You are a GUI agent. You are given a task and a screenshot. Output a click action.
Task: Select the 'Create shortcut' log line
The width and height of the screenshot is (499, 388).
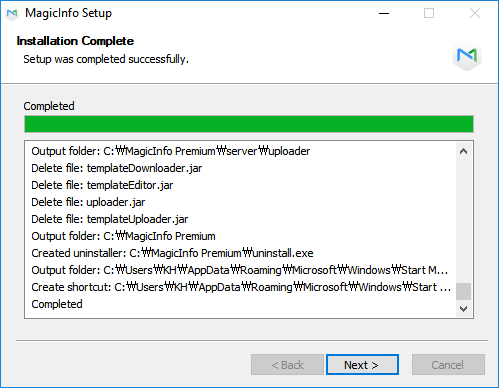pyautogui.click(x=241, y=287)
